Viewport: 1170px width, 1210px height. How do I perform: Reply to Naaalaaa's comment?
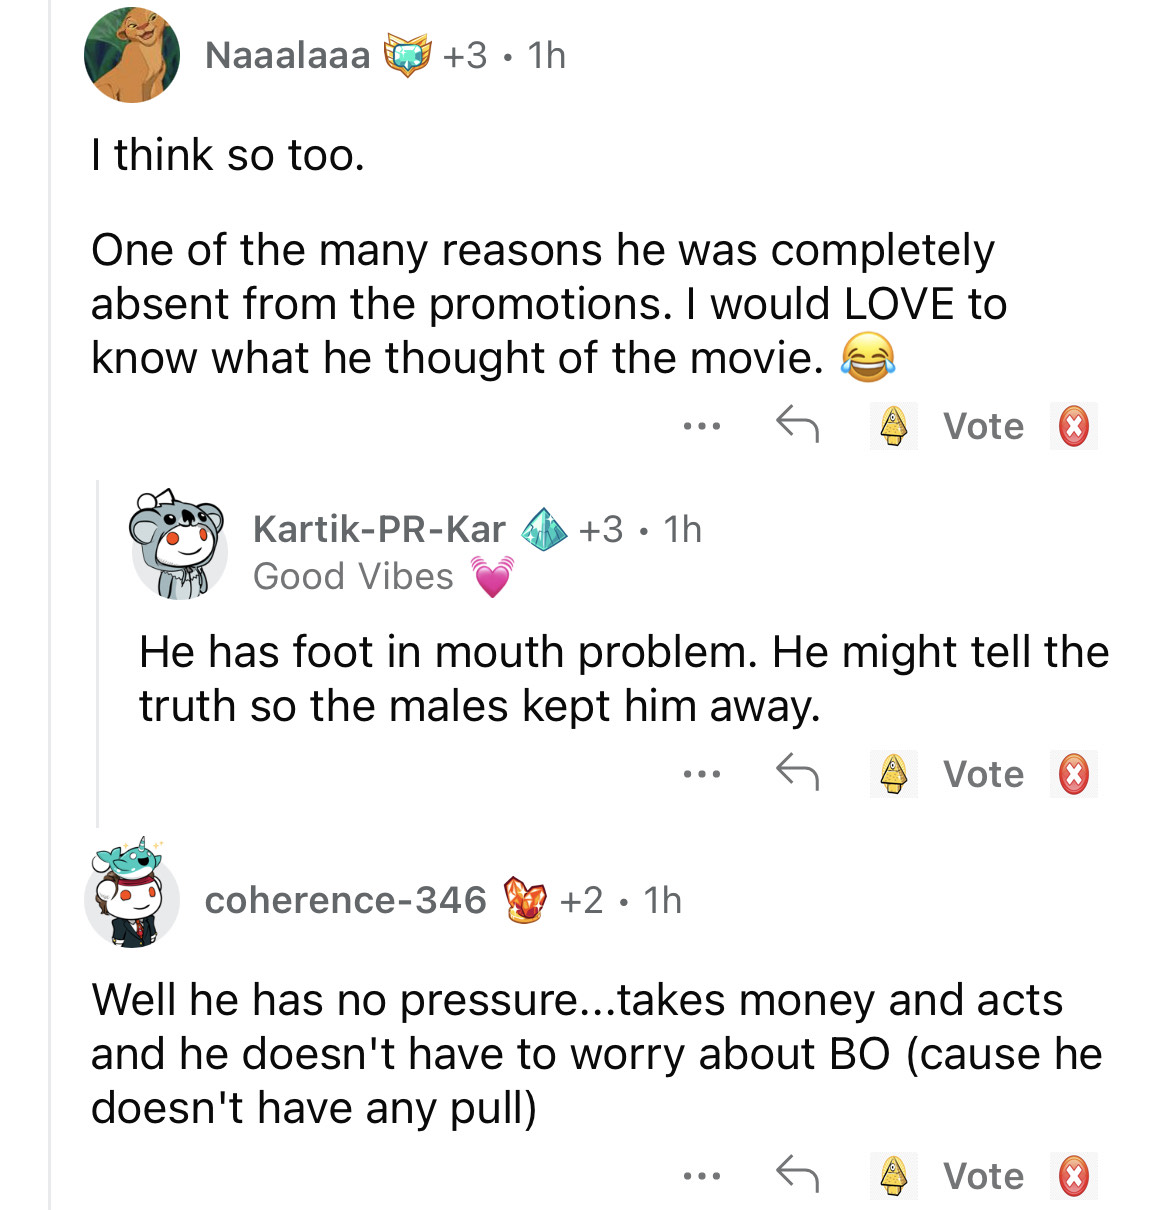point(797,425)
